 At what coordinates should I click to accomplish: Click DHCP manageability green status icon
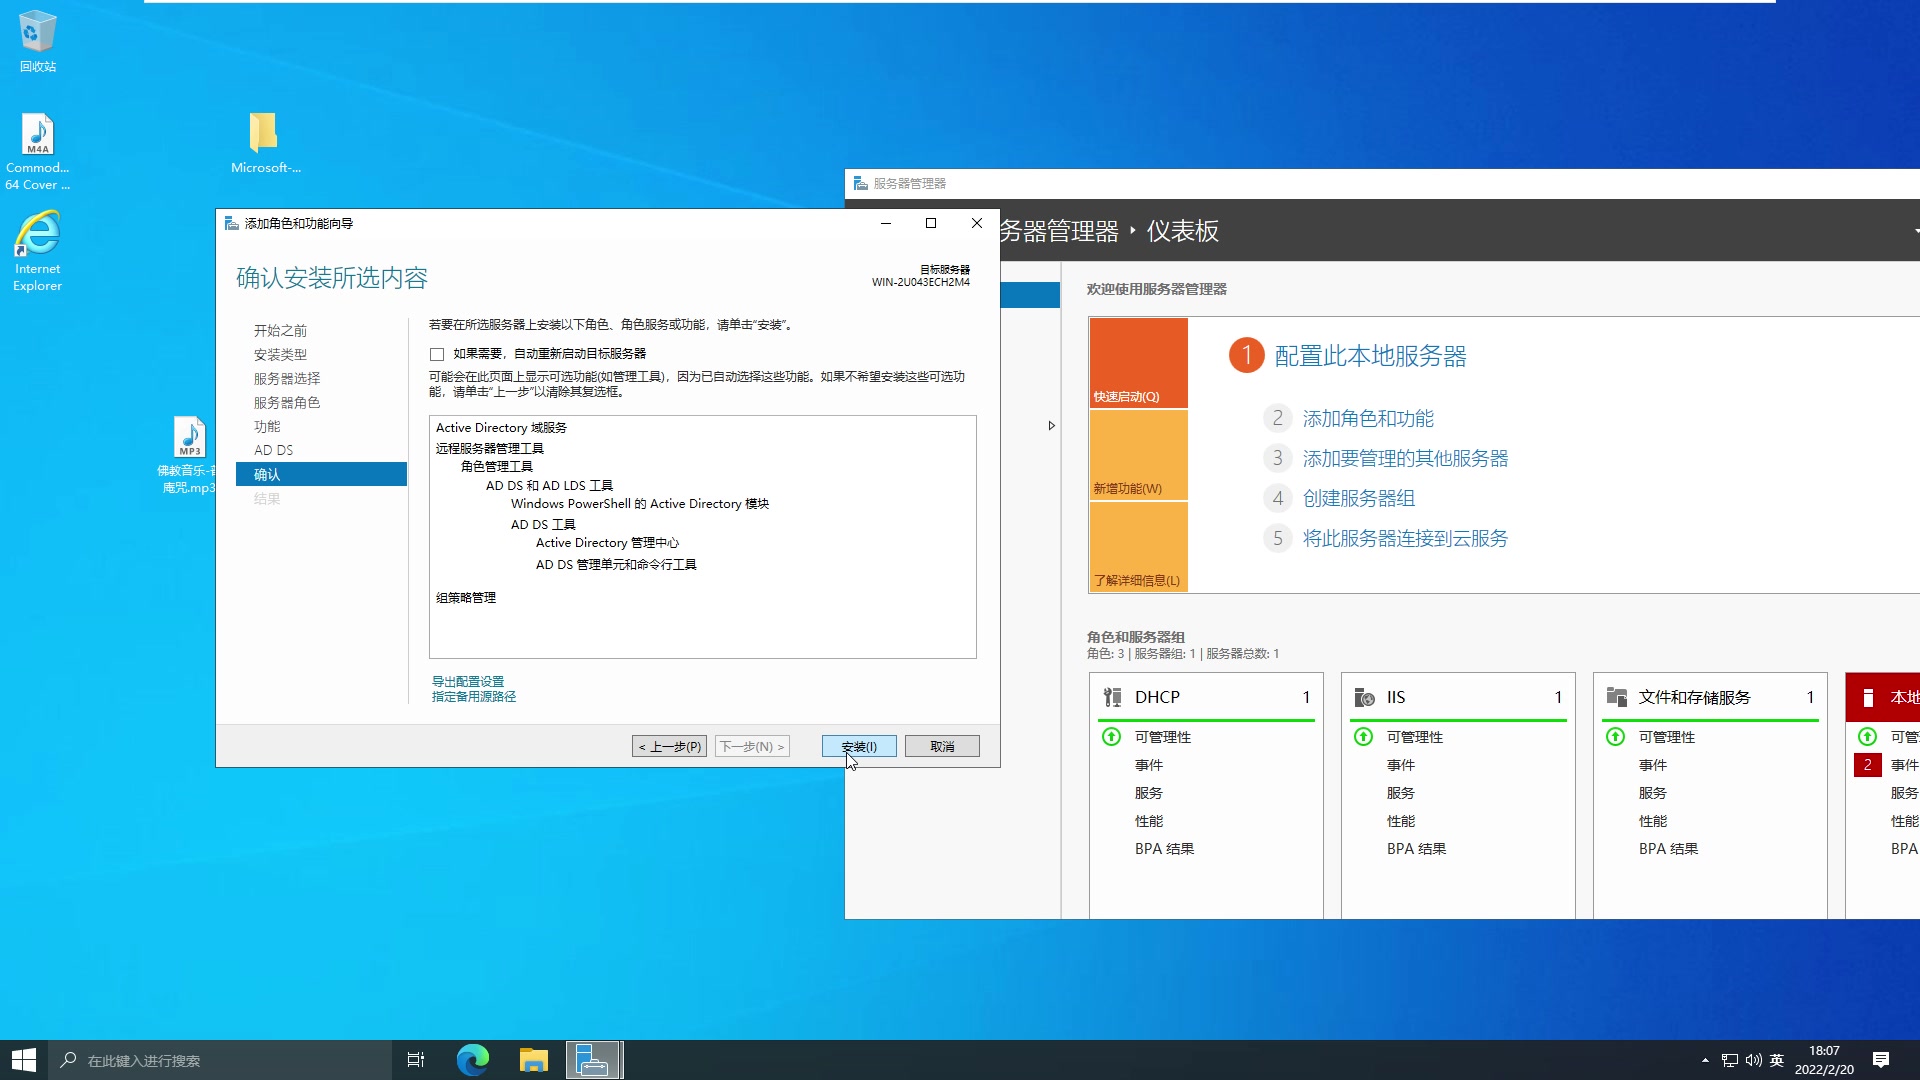coord(1111,737)
